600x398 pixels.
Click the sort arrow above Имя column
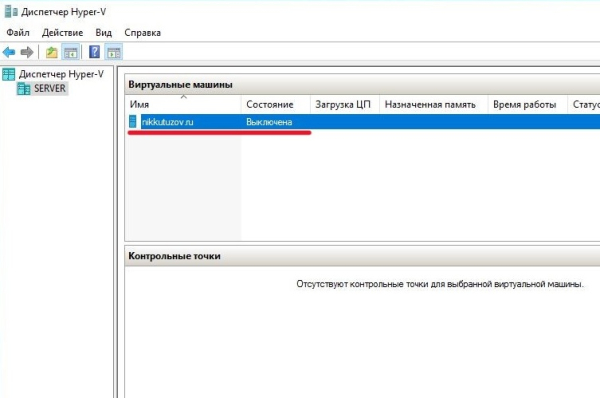[x=184, y=97]
